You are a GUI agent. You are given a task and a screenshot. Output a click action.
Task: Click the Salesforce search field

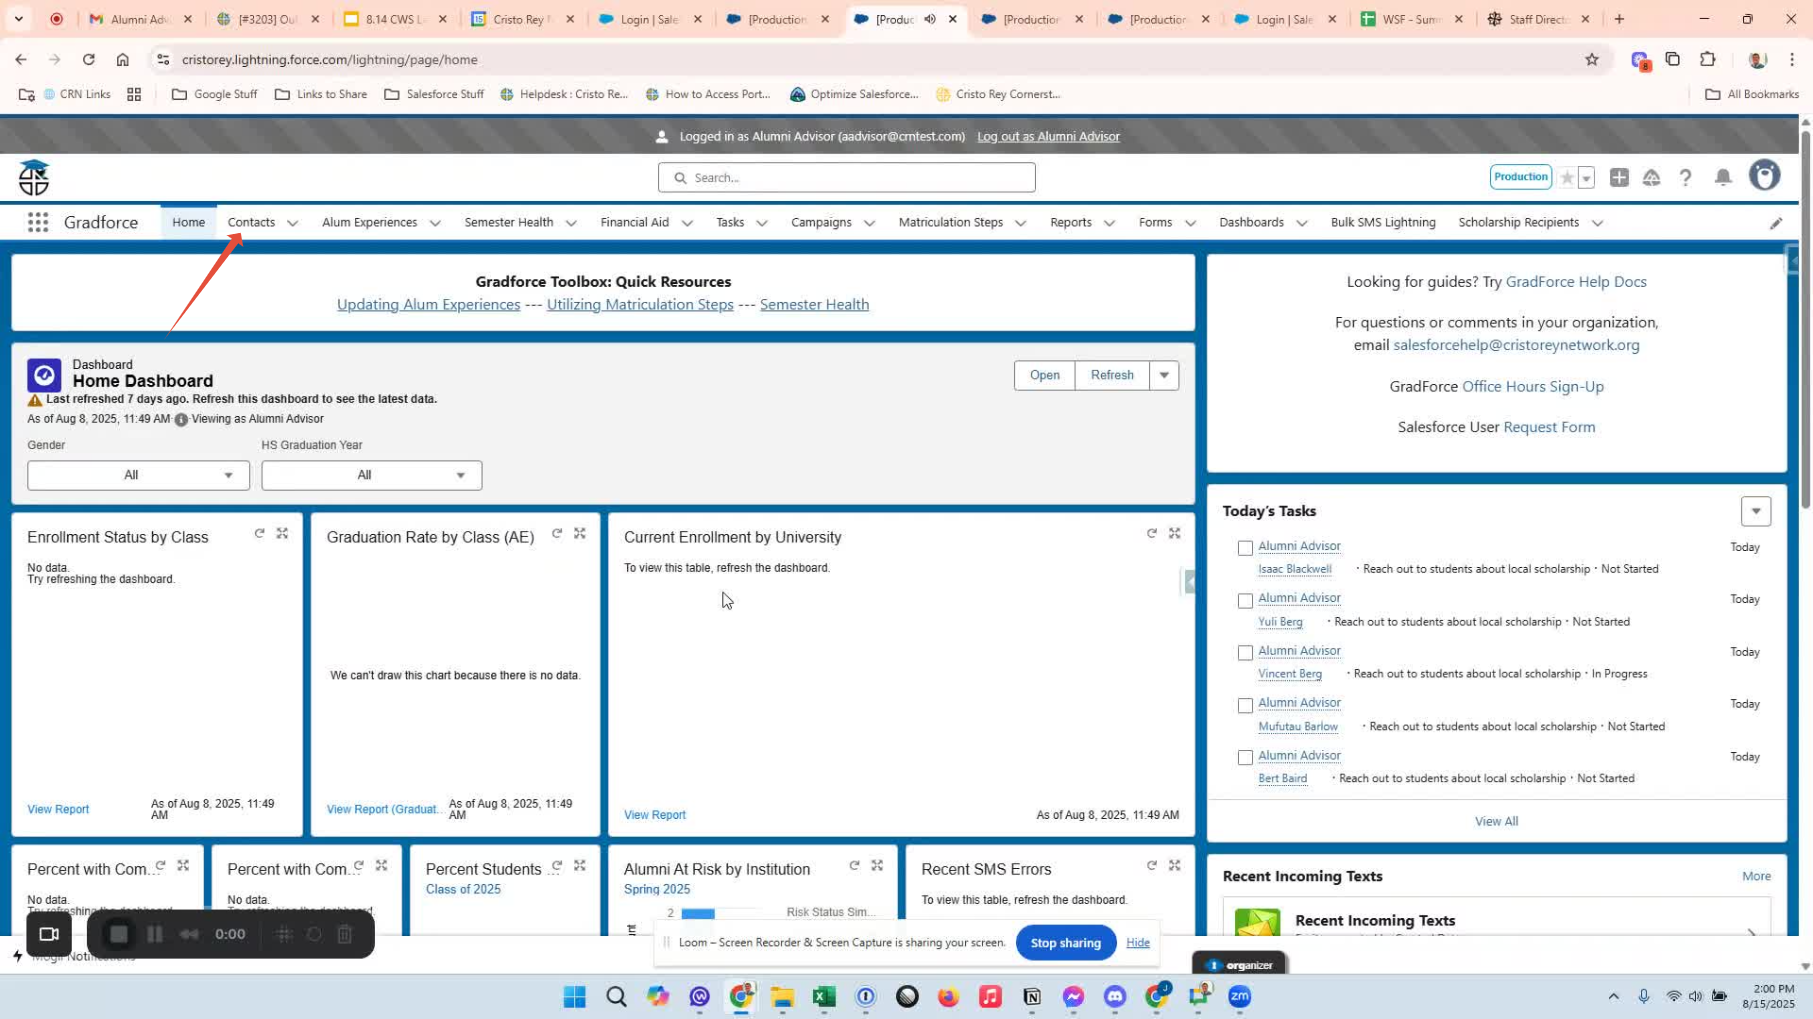tap(846, 178)
